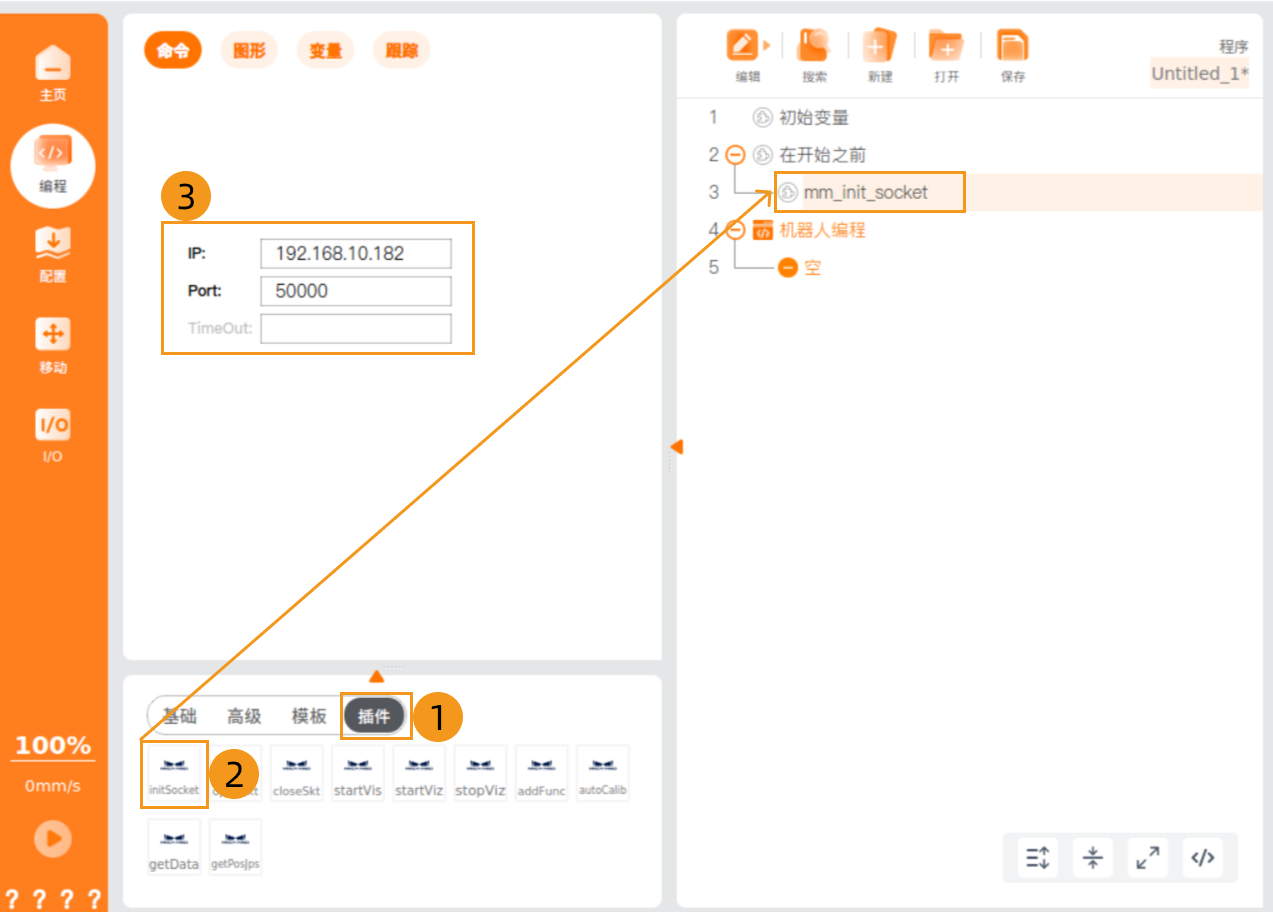Switch to the 跟踪 tracking tab
This screenshot has width=1273, height=912.
[x=401, y=50]
